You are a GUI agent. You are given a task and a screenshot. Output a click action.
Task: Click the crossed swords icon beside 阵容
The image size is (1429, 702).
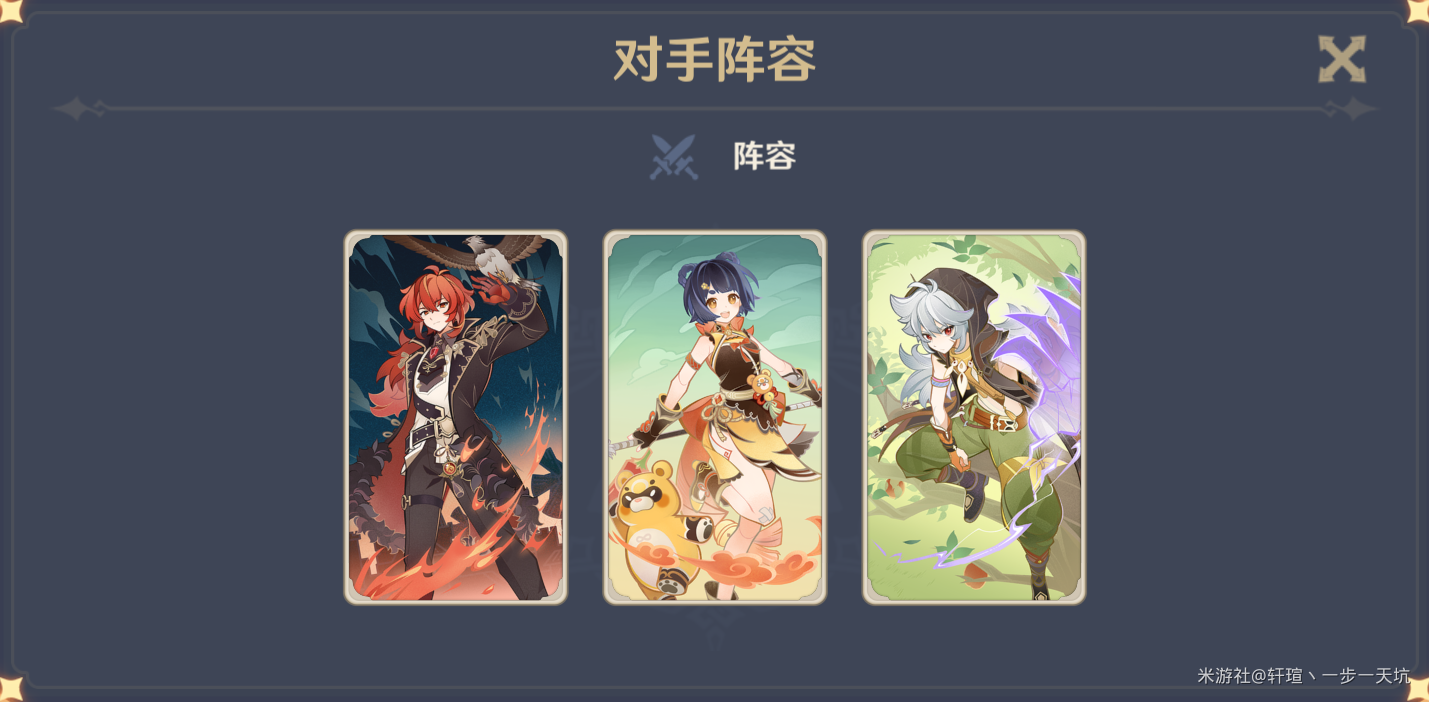click(x=673, y=157)
